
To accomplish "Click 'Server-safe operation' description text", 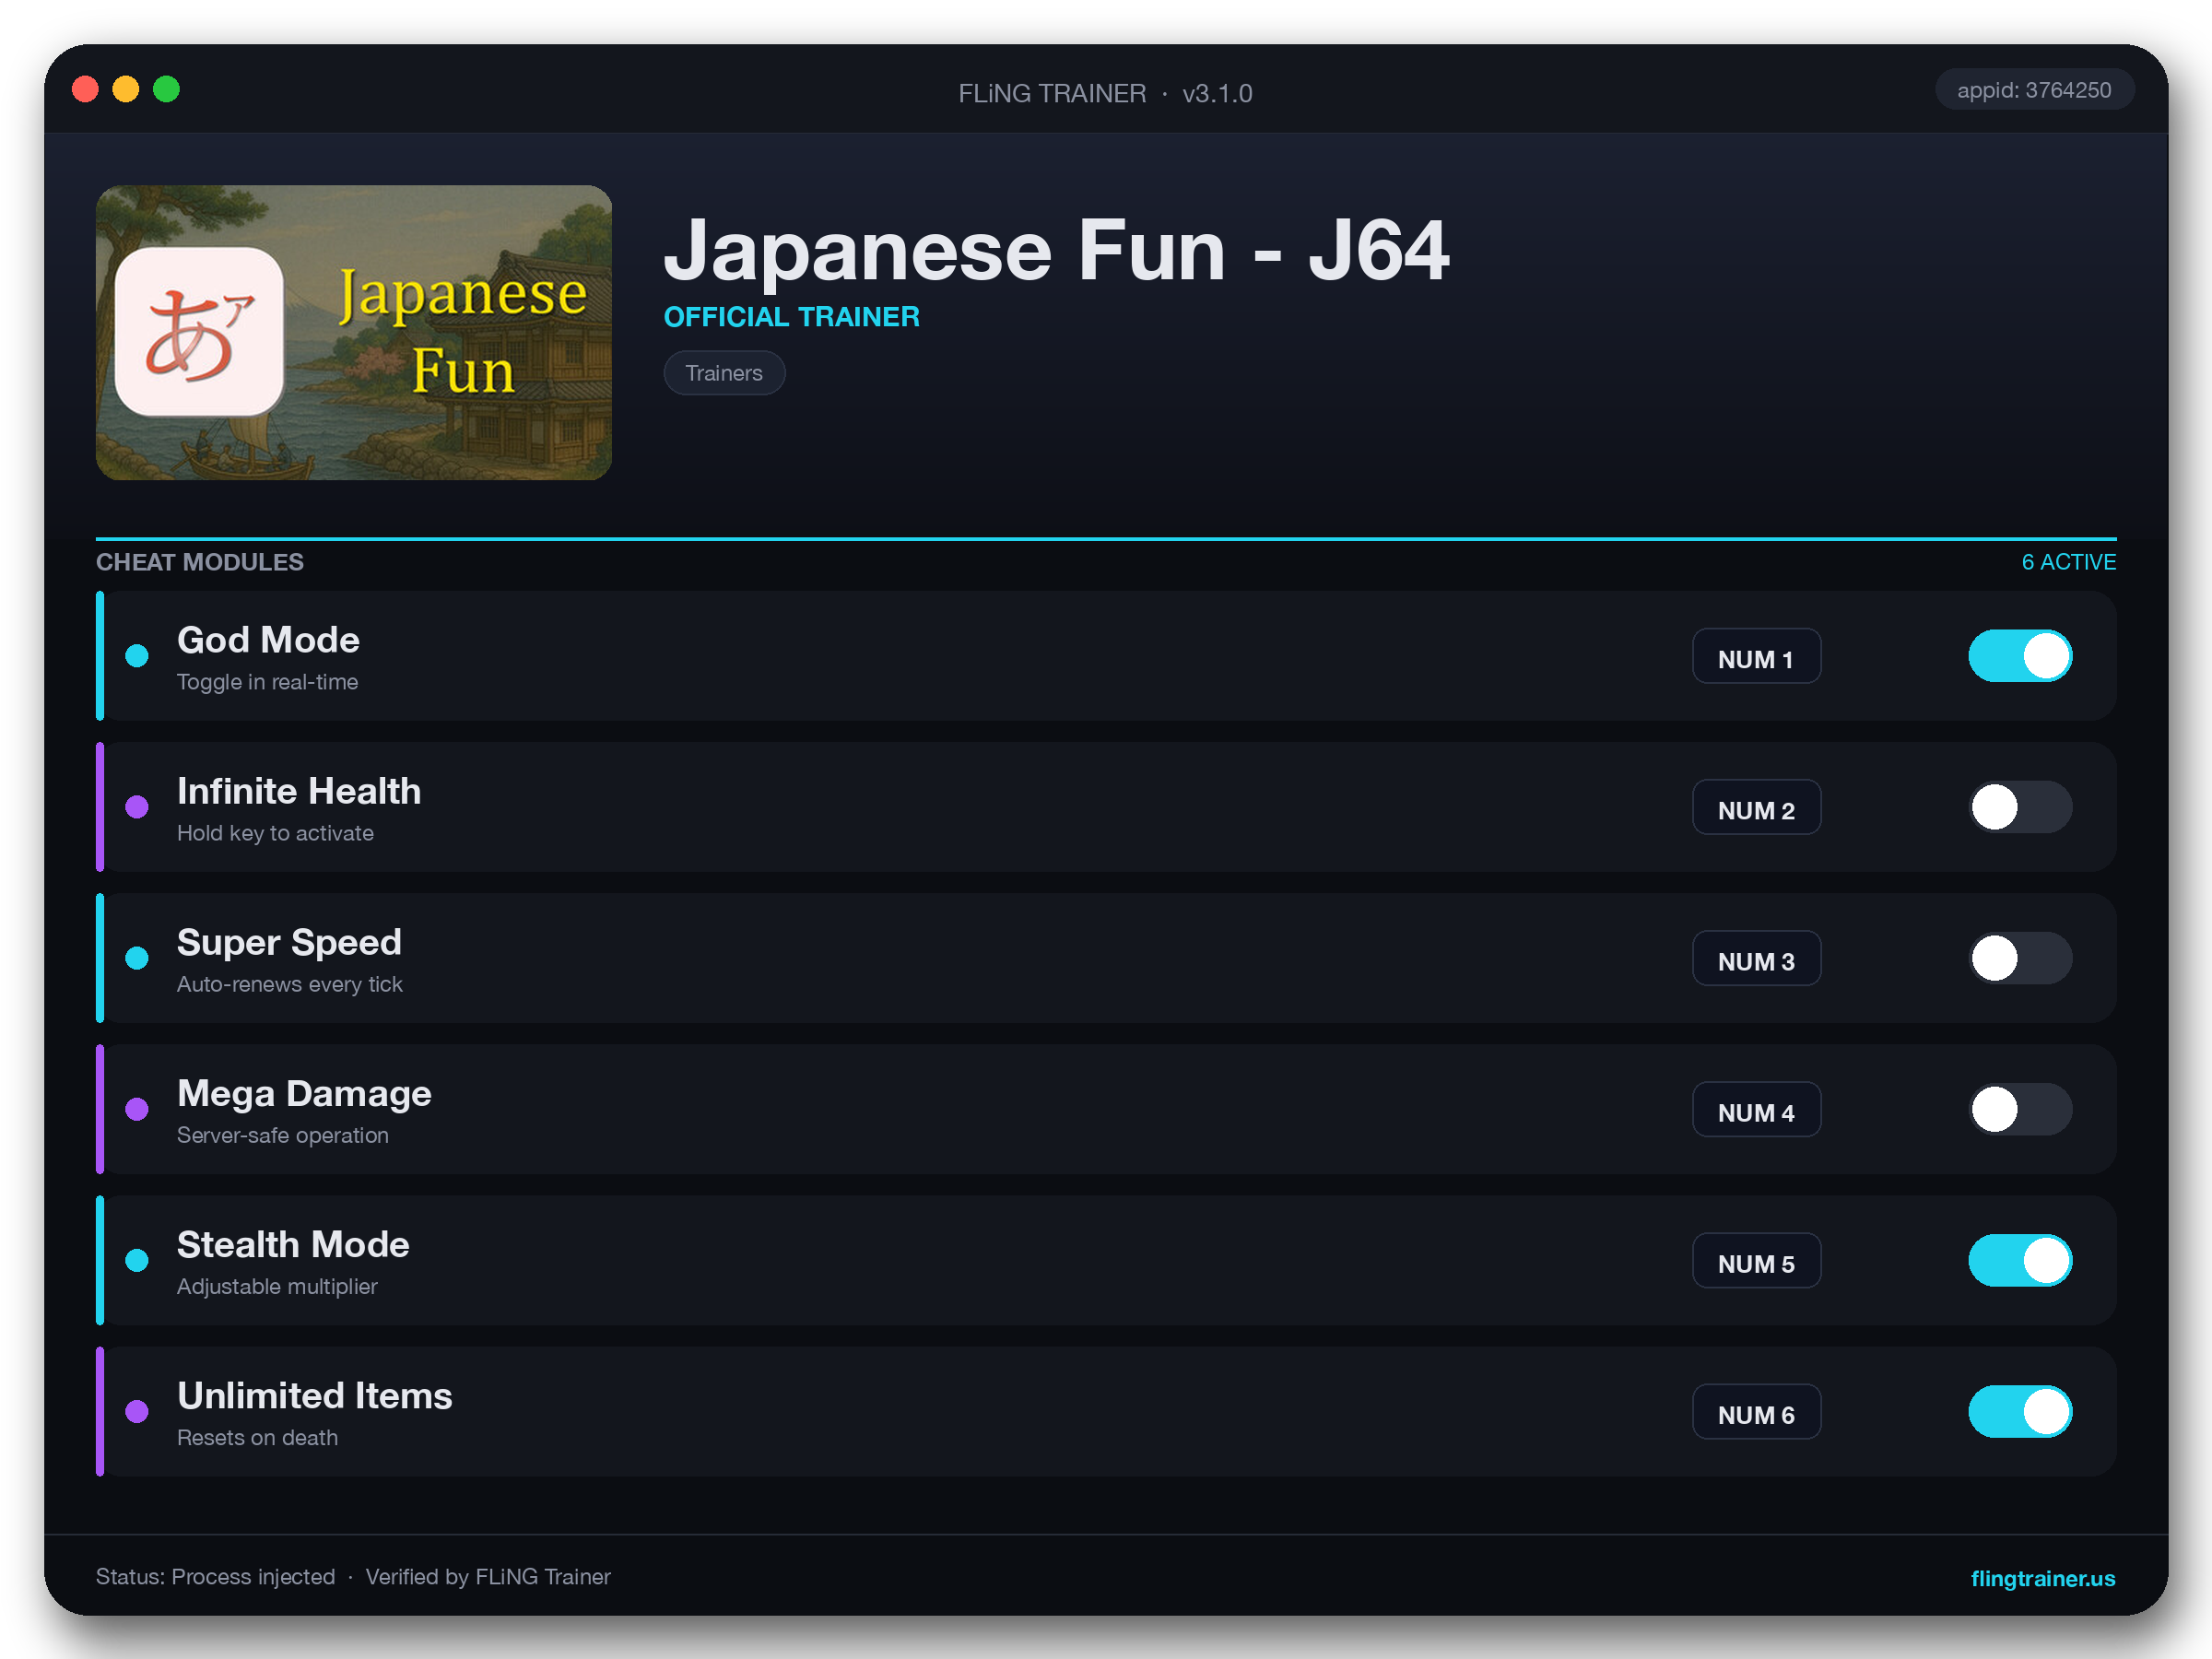I will coord(283,1135).
